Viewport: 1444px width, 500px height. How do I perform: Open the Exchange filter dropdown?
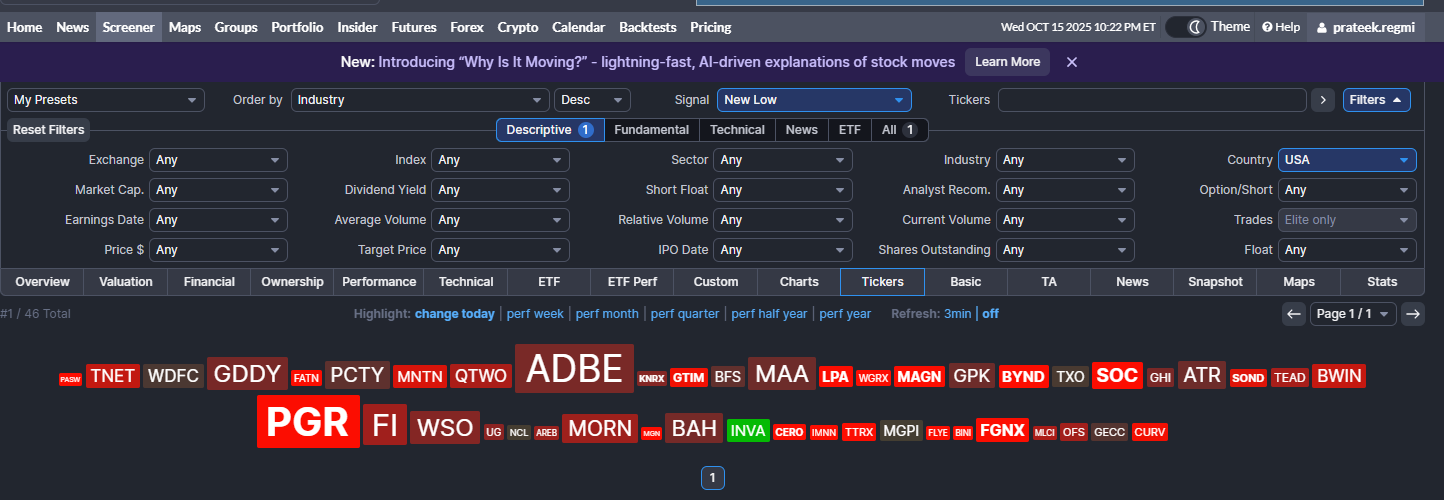point(218,160)
